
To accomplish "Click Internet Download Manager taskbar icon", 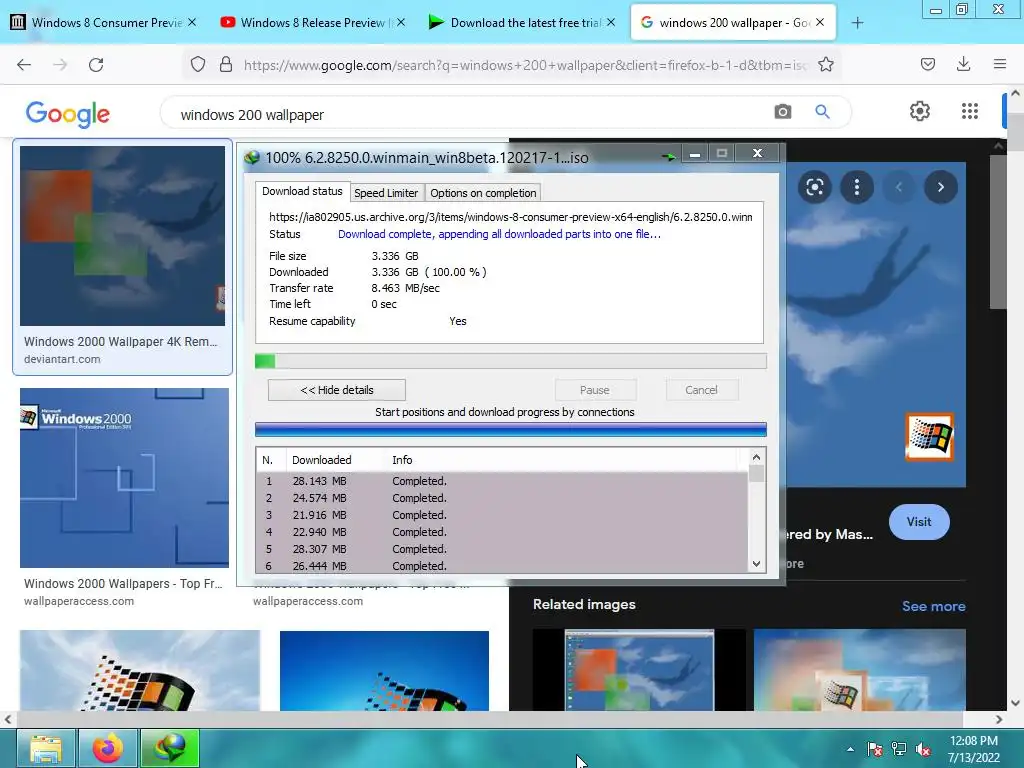I will (x=170, y=748).
